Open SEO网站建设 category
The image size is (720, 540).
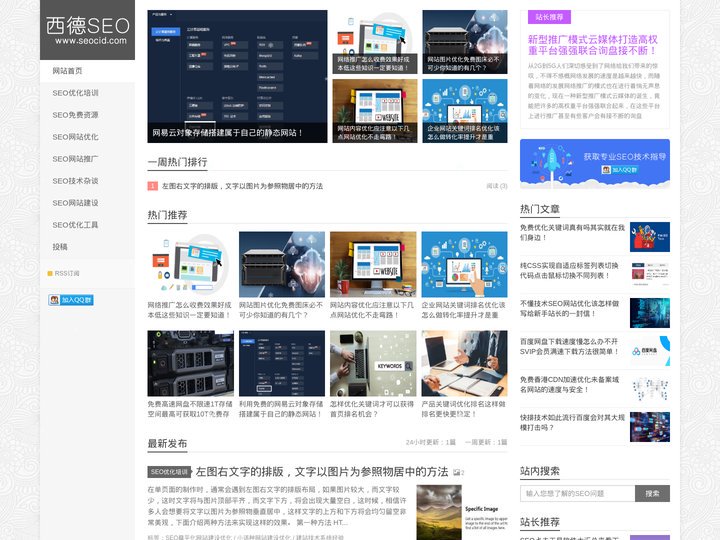75,203
